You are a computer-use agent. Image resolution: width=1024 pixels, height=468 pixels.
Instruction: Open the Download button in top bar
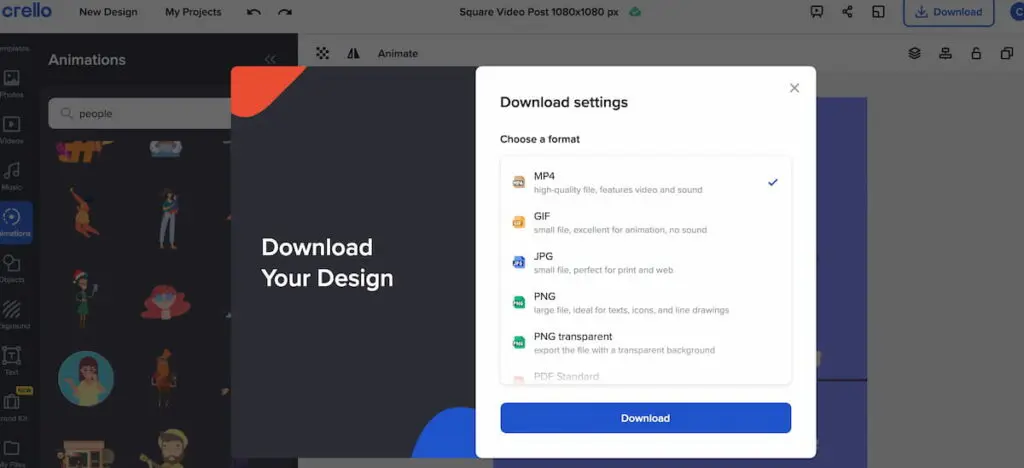948,12
